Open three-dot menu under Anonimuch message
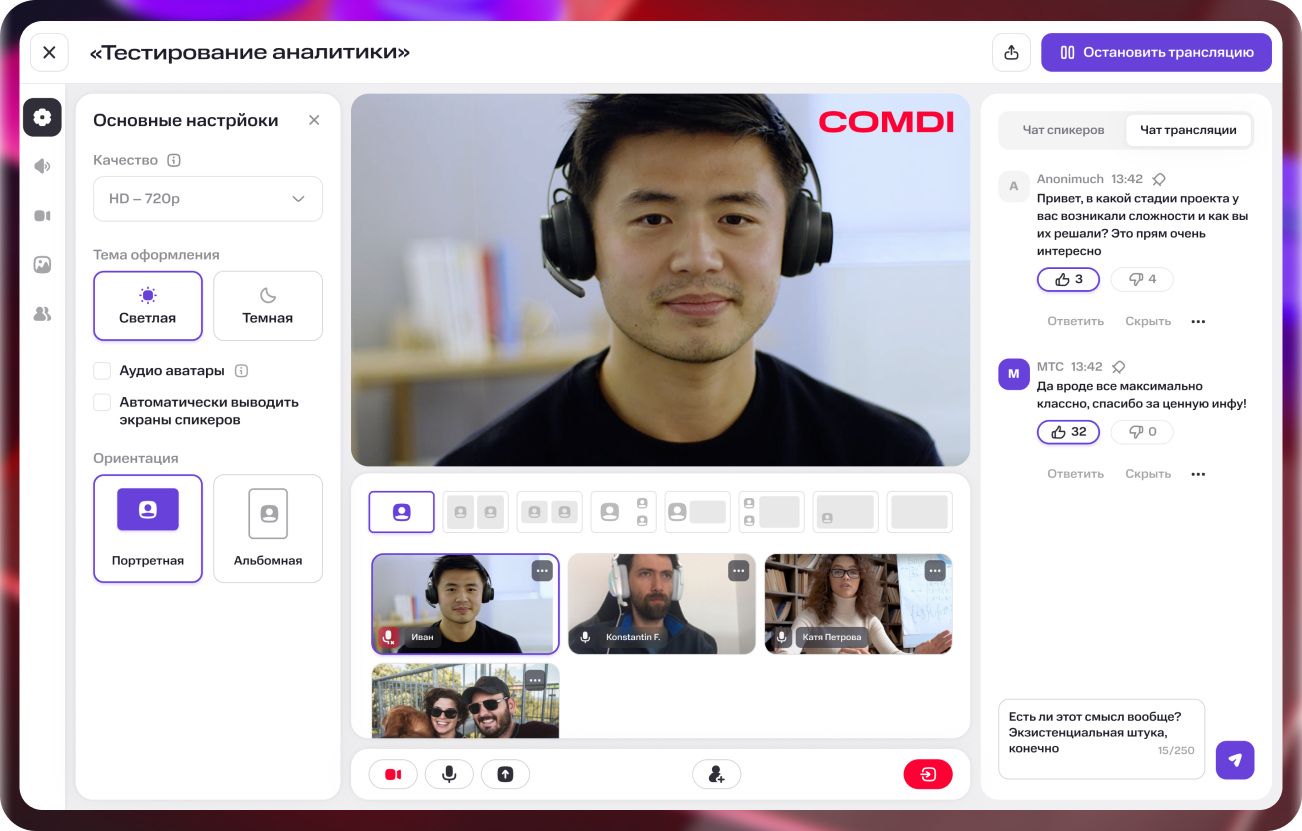Screen dimensions: 1302x831 click(1198, 322)
